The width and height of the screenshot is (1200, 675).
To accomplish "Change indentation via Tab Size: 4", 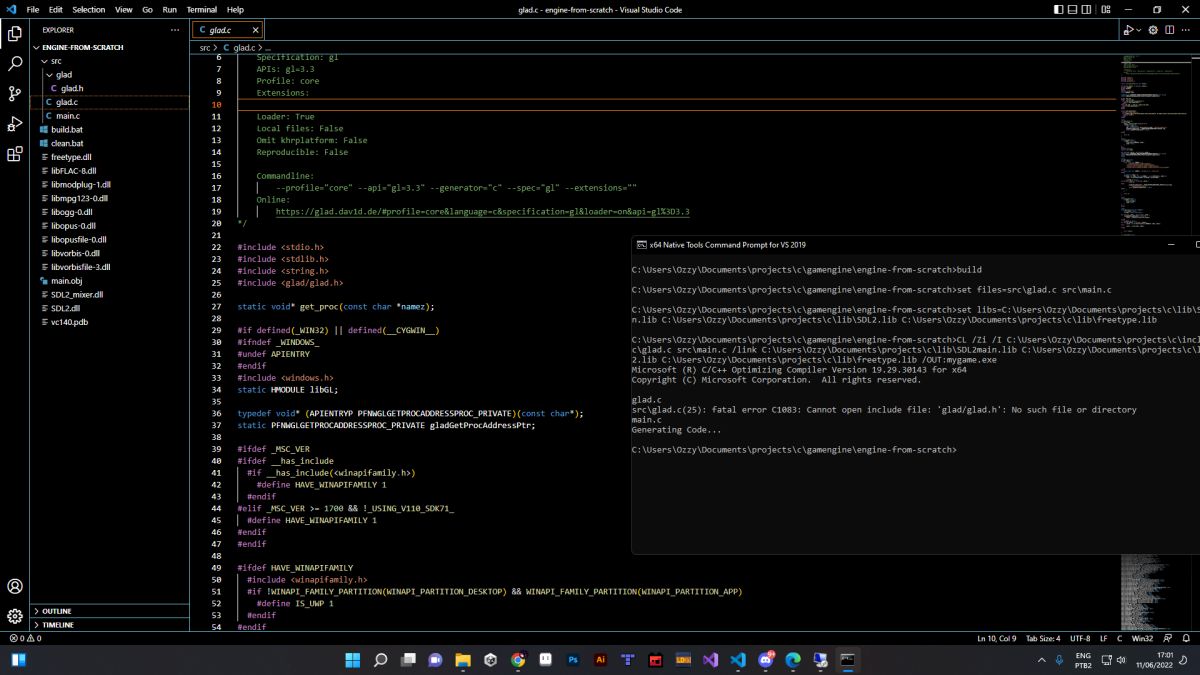I will 1043,638.
